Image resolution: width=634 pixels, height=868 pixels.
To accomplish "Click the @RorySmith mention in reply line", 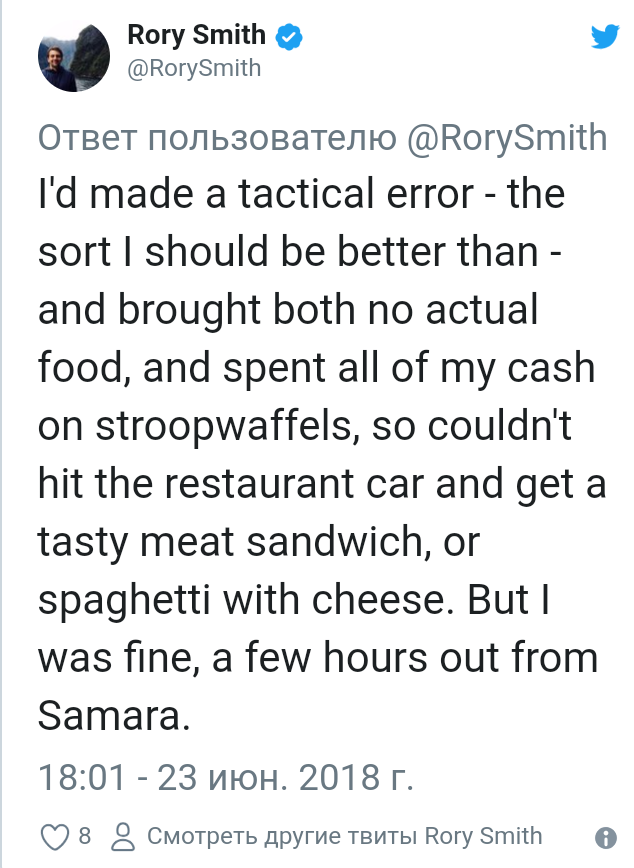I will pos(506,137).
